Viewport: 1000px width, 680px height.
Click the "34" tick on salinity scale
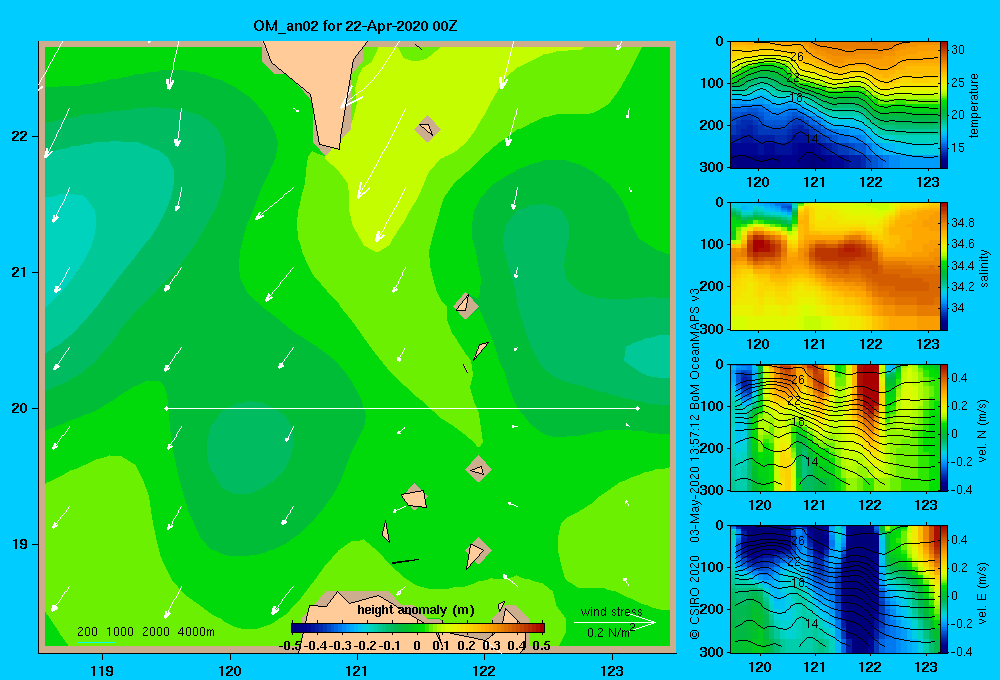958,308
